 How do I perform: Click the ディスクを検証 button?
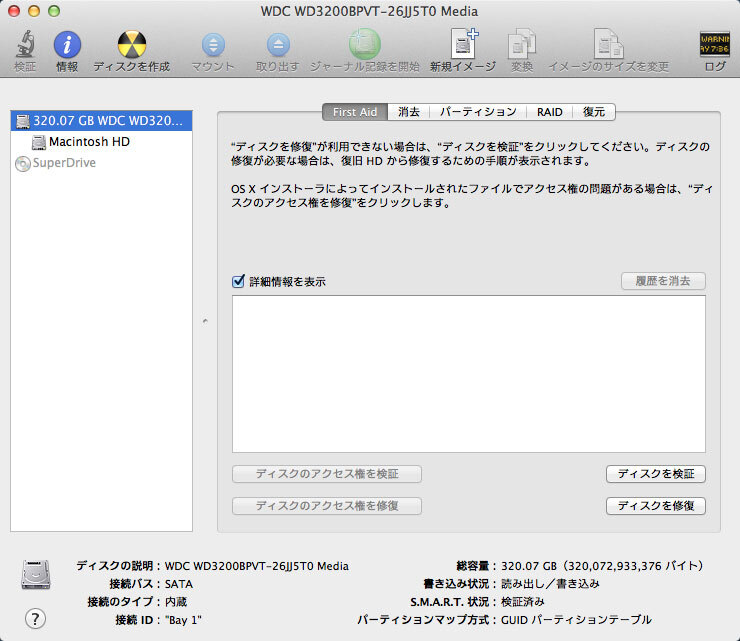(x=656, y=474)
